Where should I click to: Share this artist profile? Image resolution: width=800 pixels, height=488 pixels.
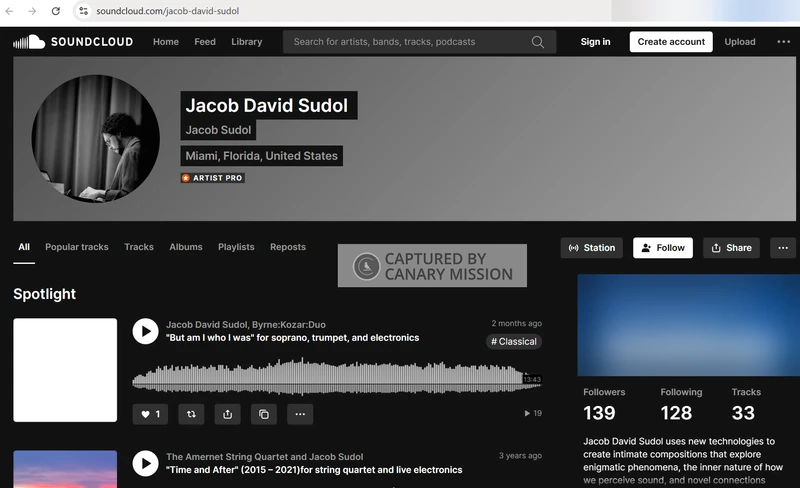tap(731, 248)
